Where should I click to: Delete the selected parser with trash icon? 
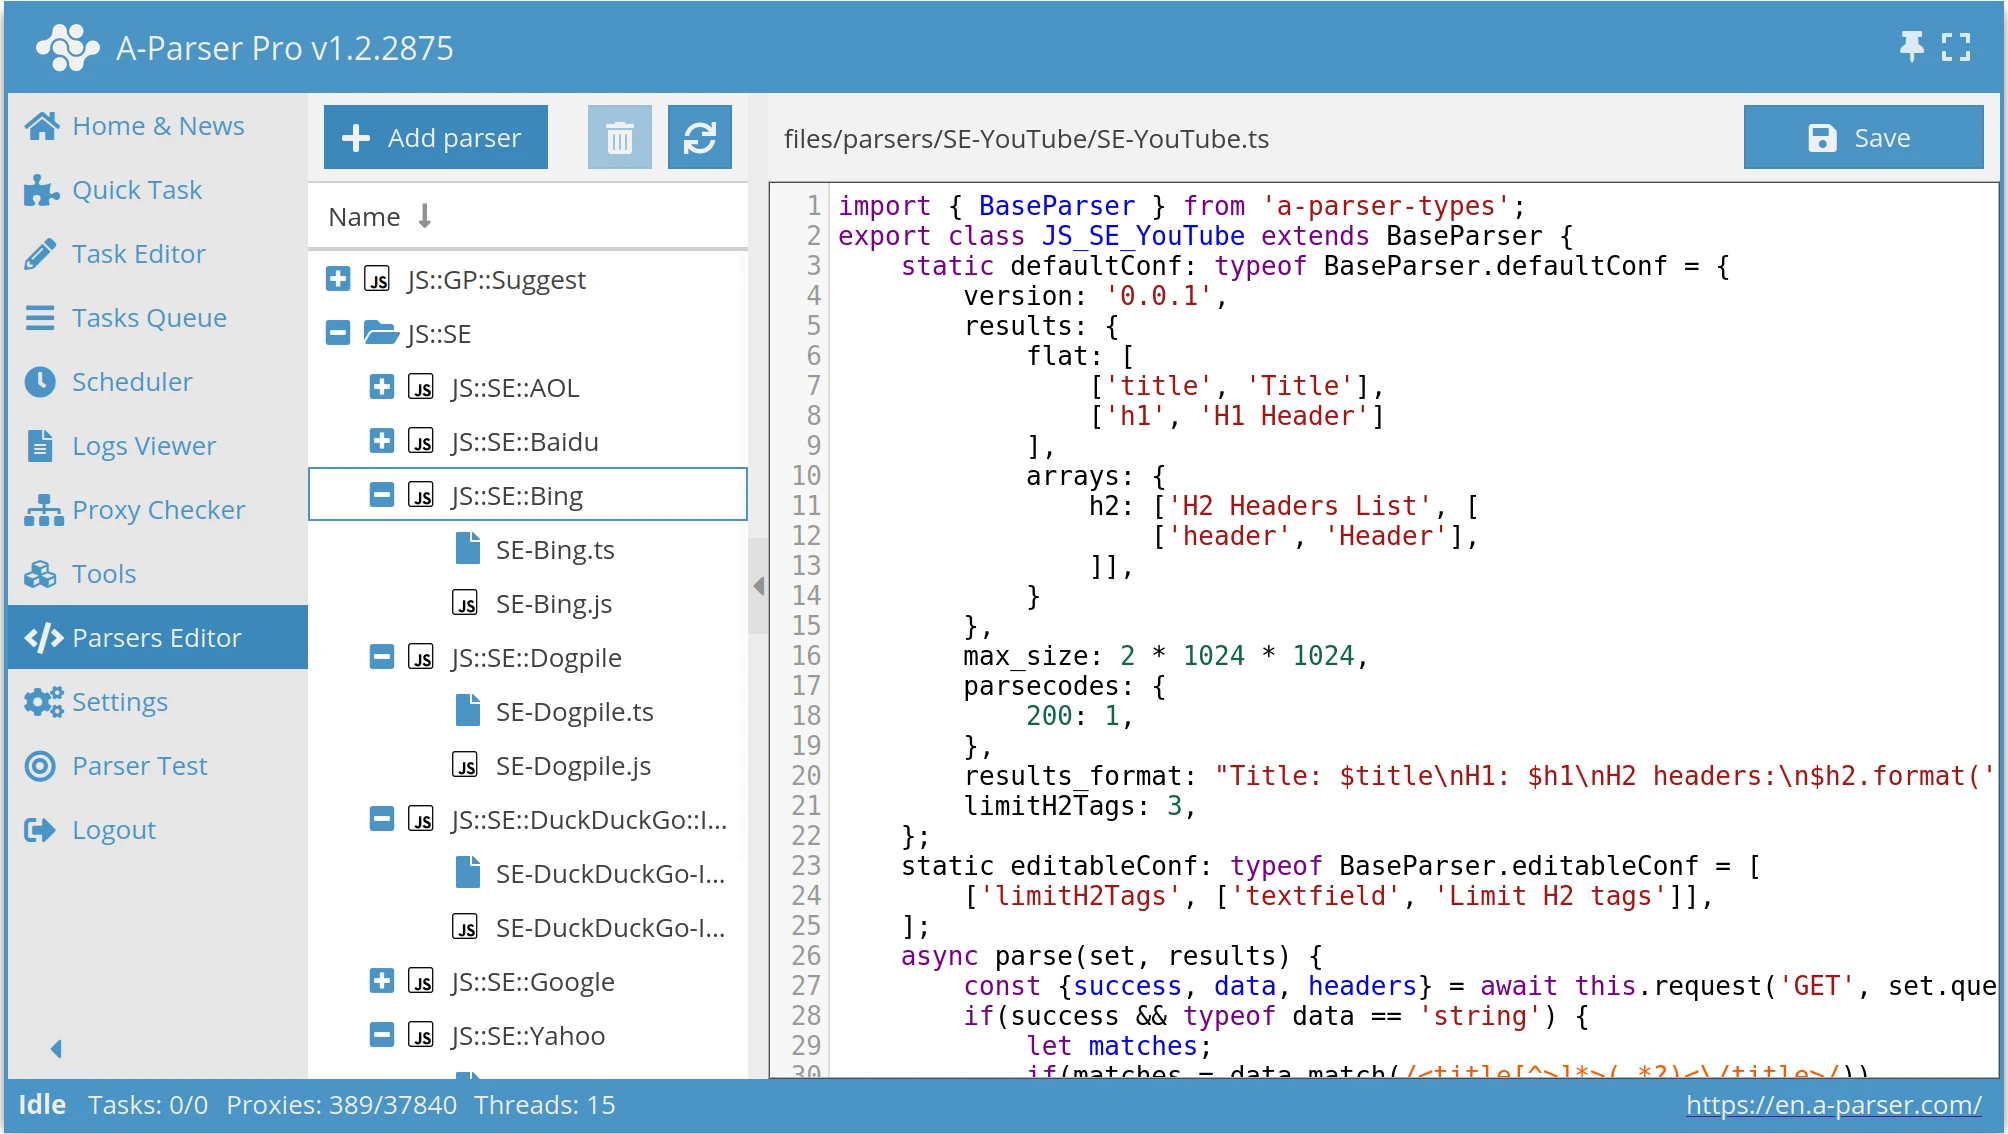coord(619,137)
